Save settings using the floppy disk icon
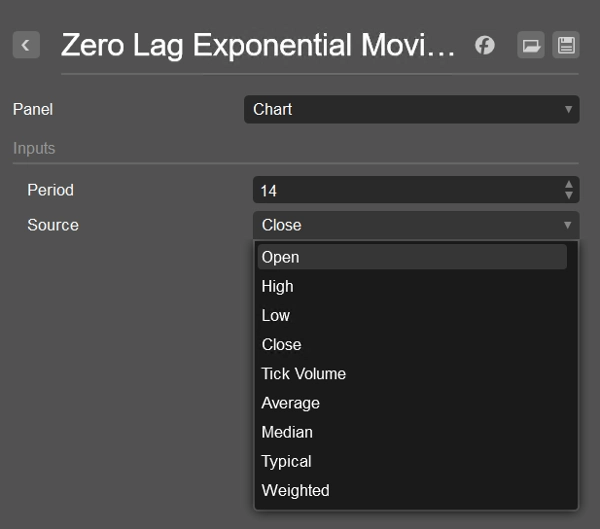 click(x=566, y=45)
